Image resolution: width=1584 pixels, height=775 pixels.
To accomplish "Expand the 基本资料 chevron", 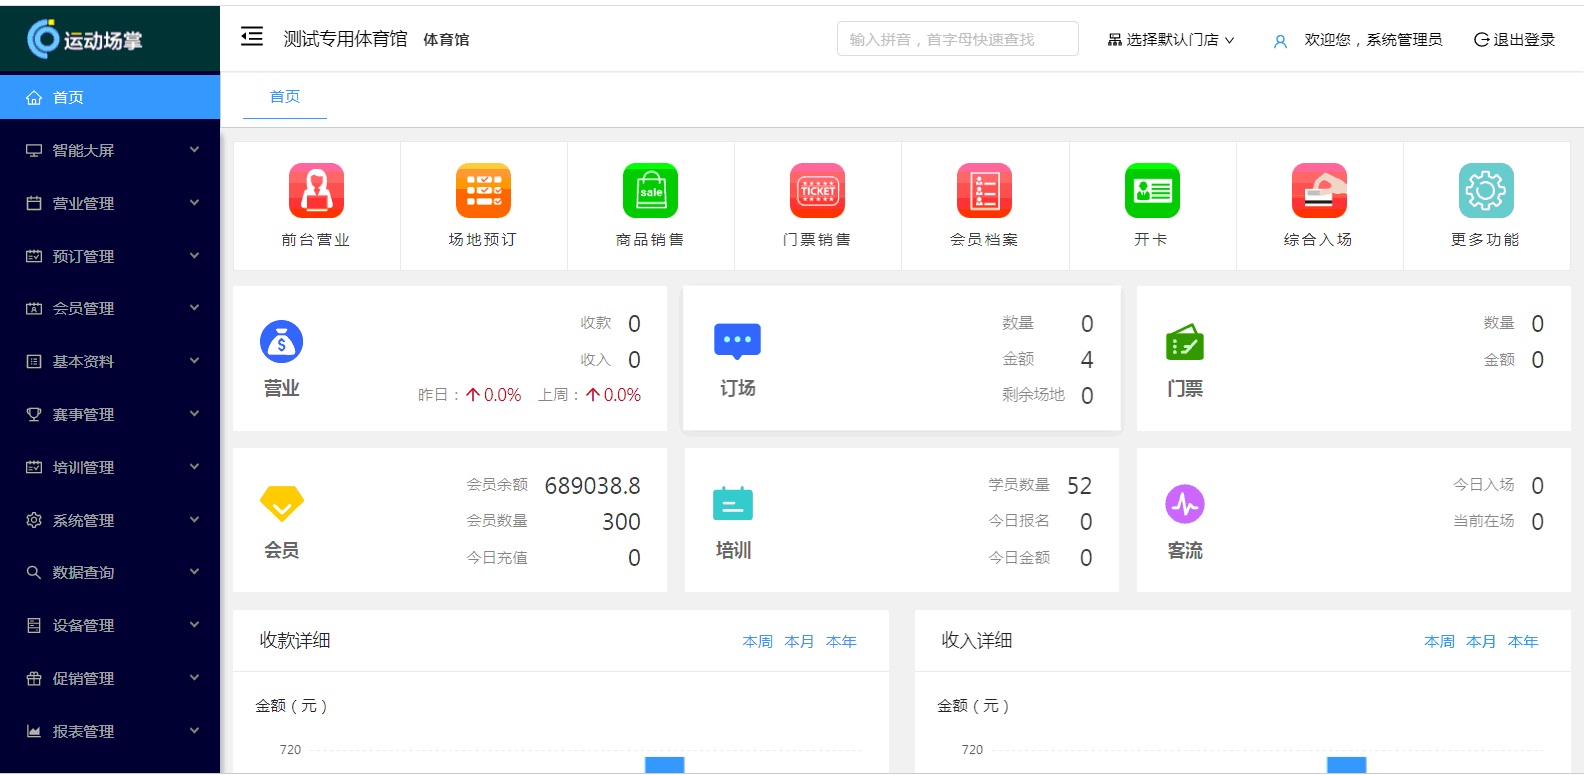I will point(194,361).
